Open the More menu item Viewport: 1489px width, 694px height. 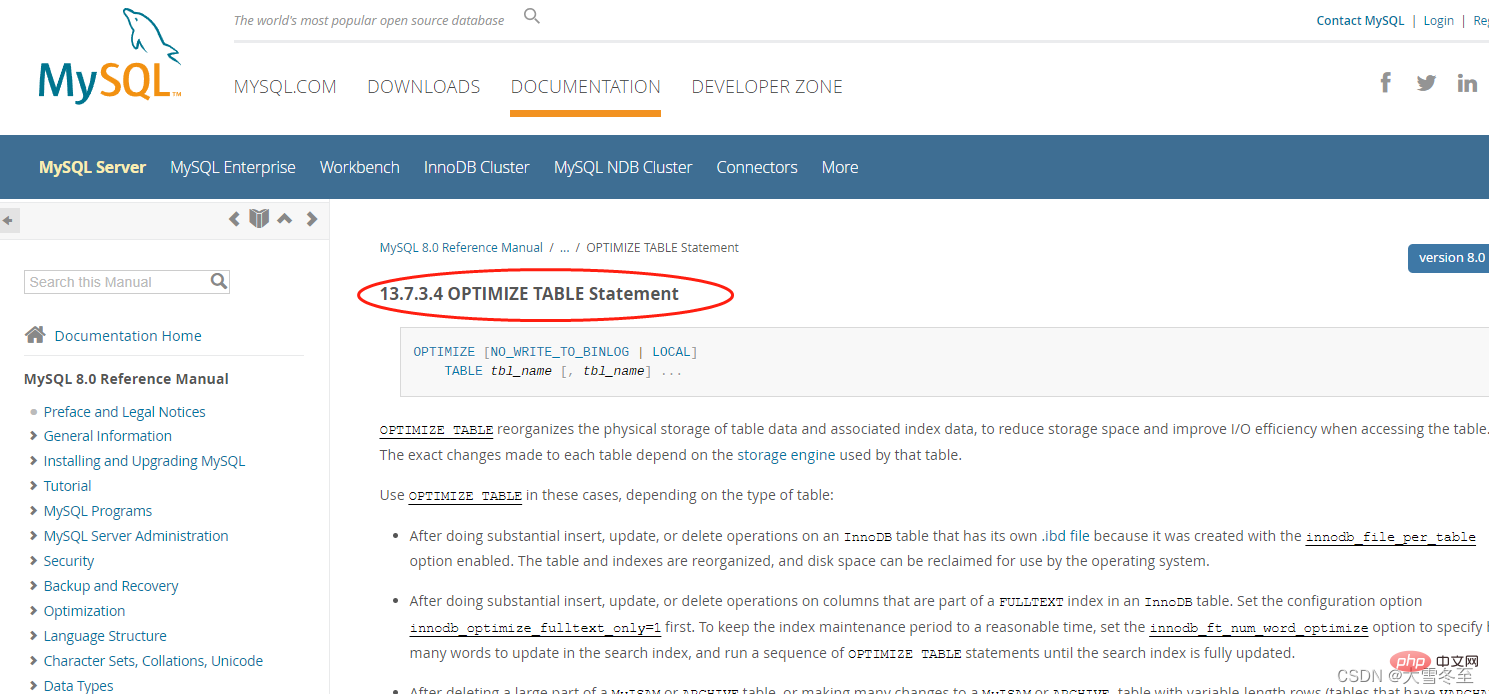click(x=840, y=167)
